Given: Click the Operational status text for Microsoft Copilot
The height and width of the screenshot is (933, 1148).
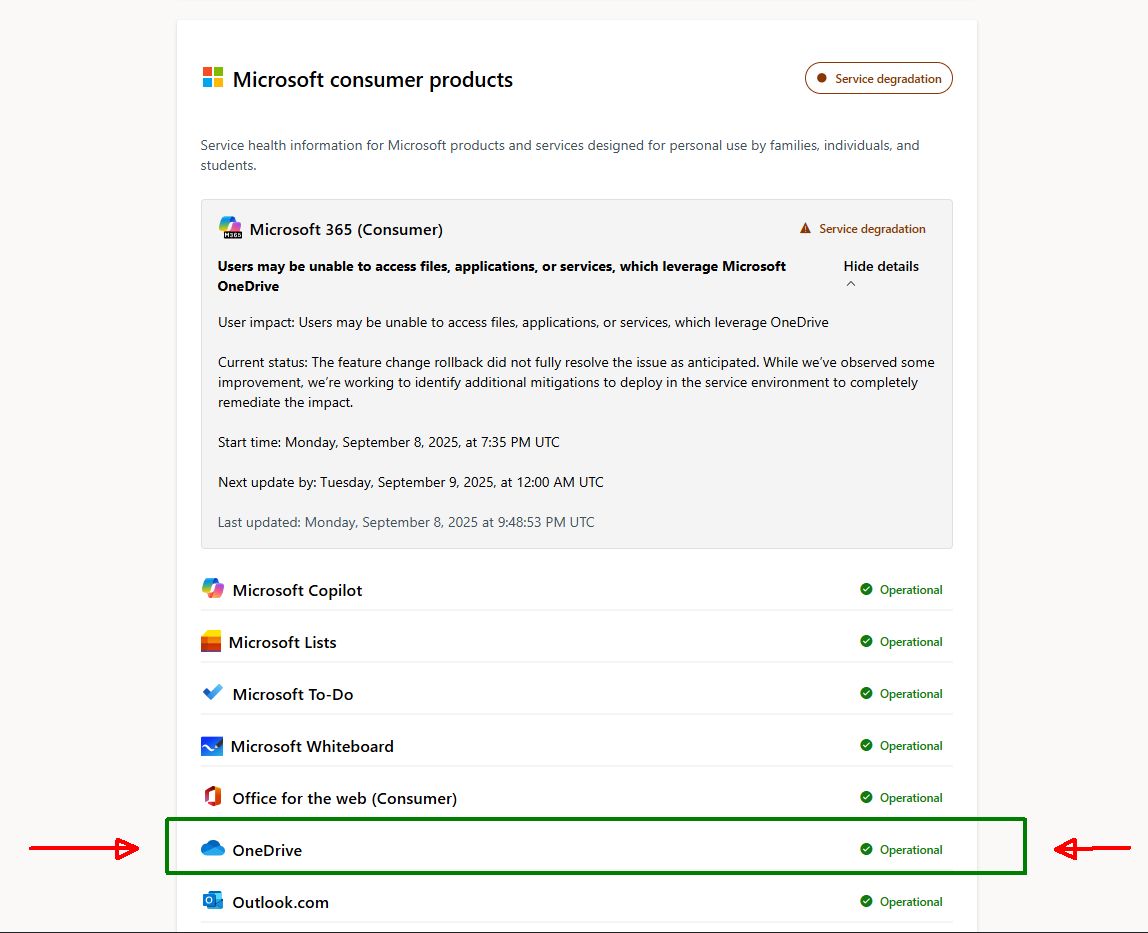Looking at the screenshot, I should click(911, 590).
